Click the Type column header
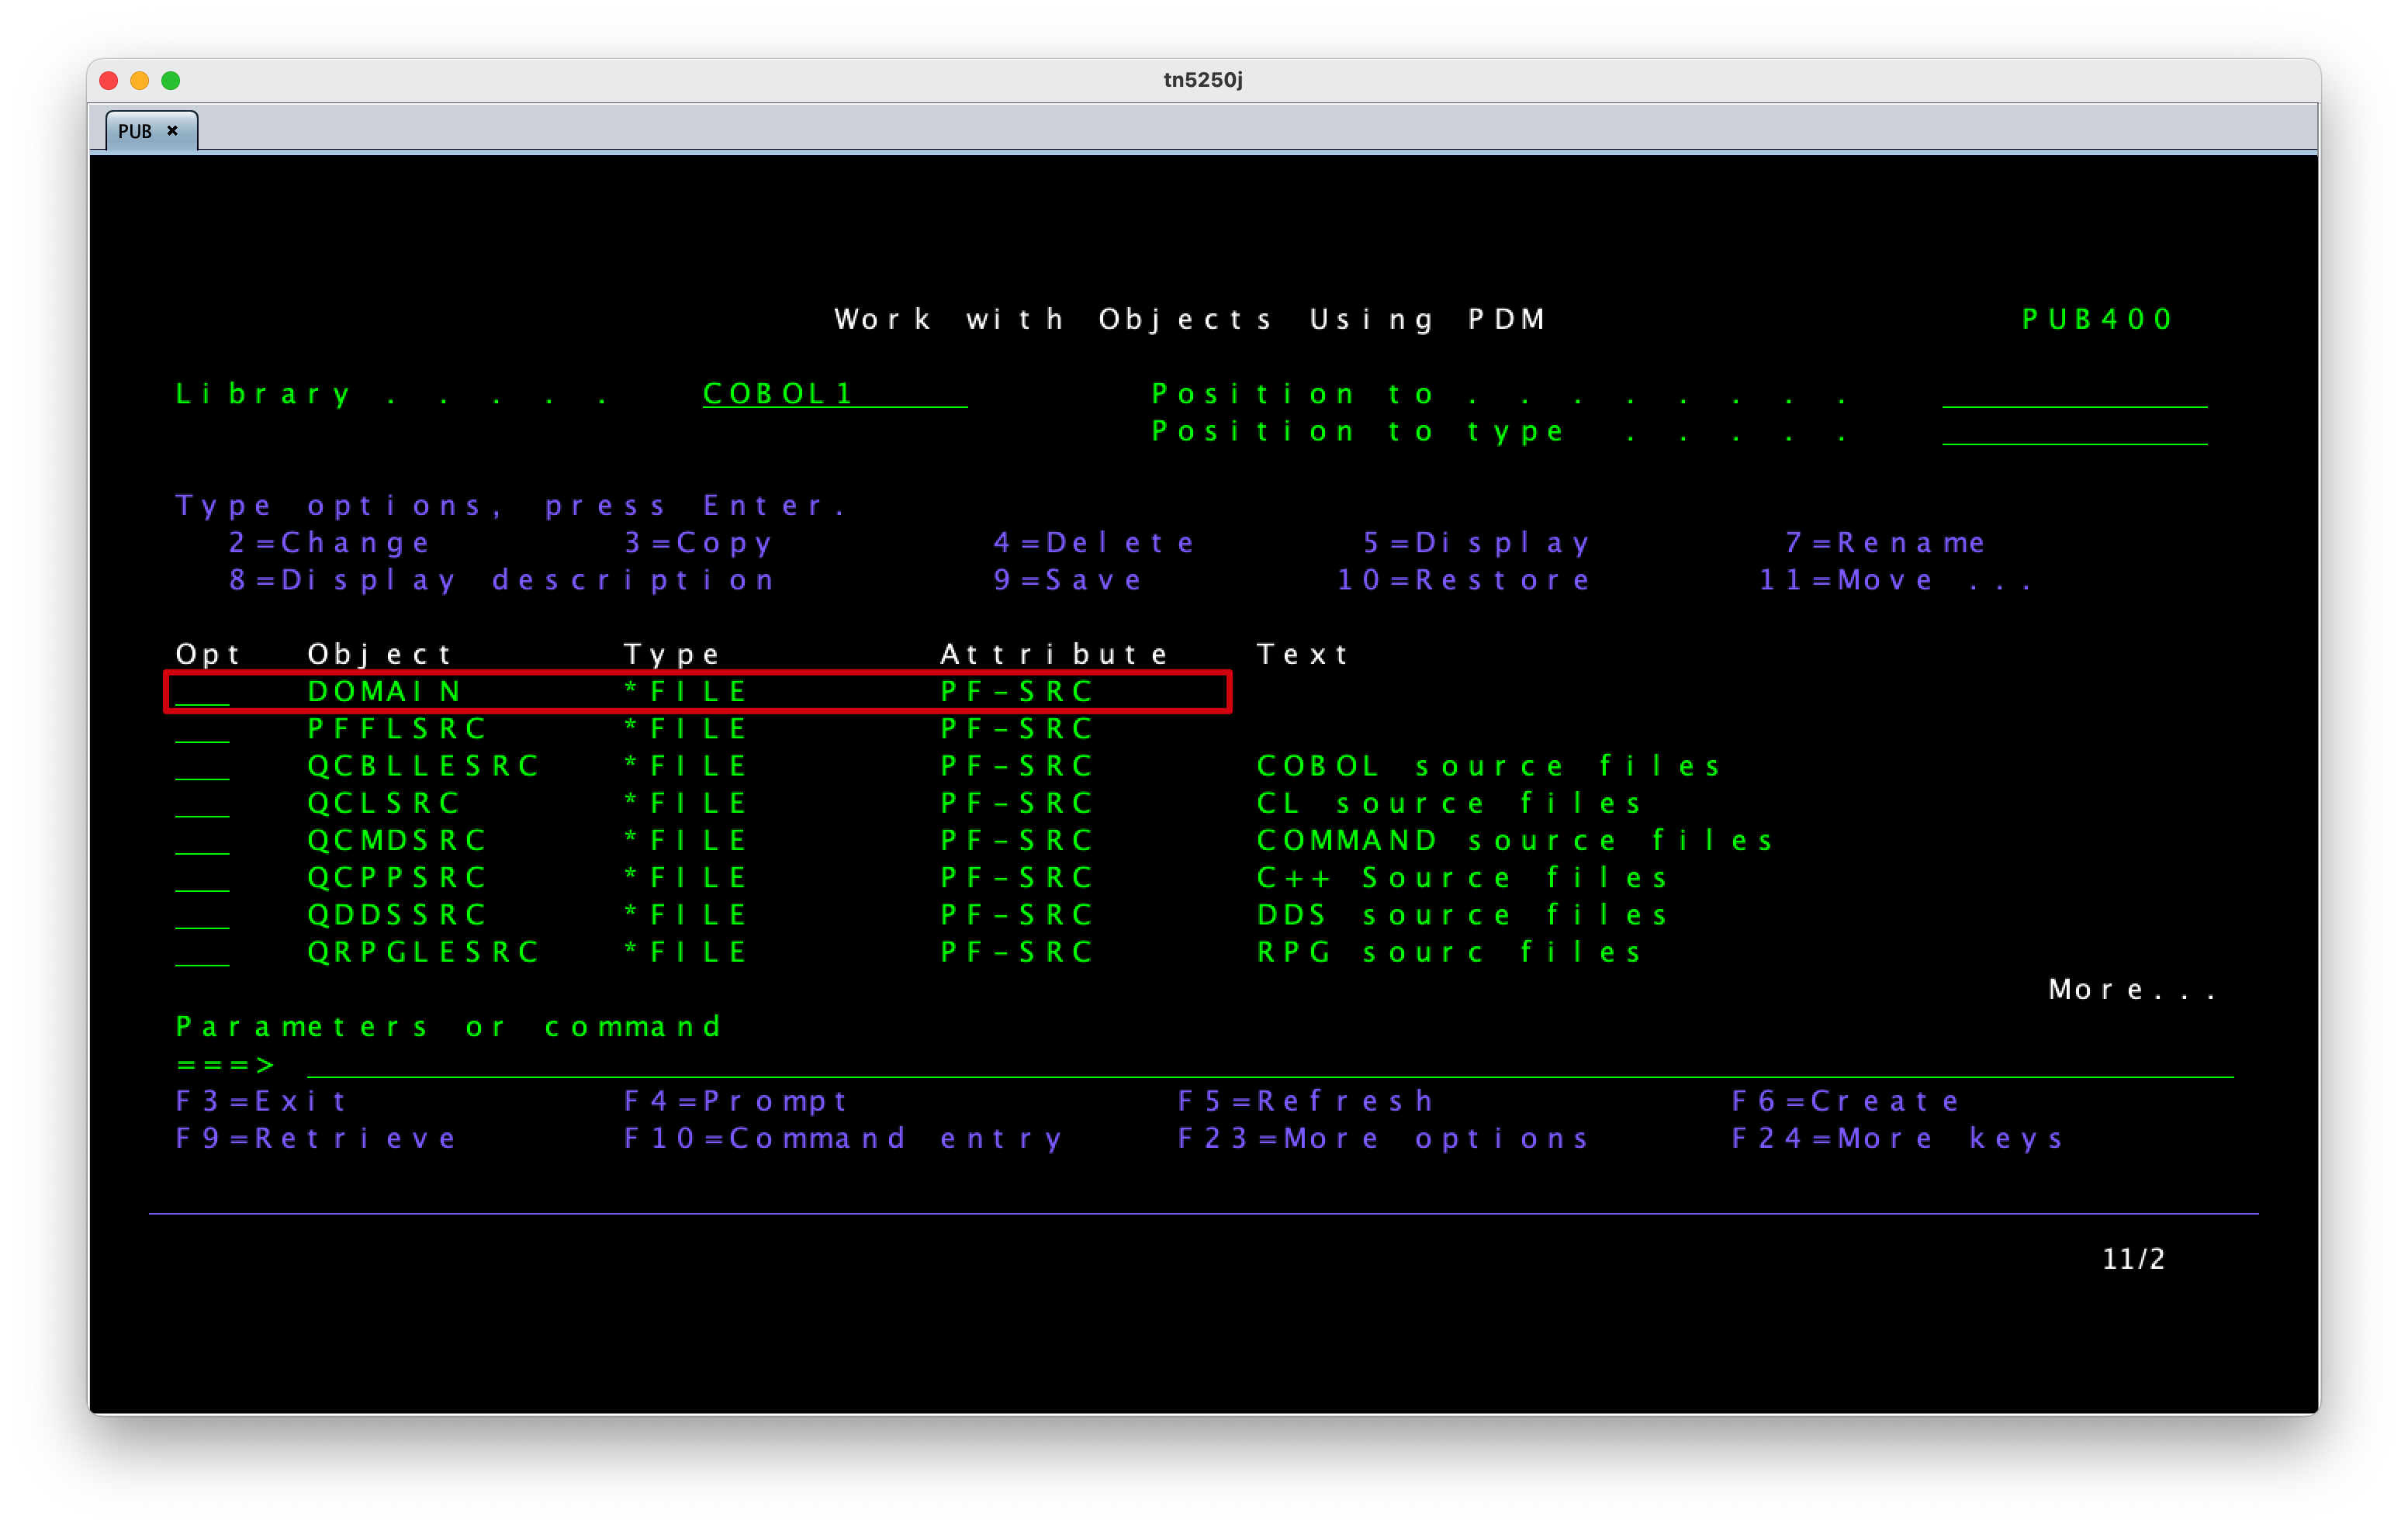This screenshot has height=1531, width=2408. (671, 654)
